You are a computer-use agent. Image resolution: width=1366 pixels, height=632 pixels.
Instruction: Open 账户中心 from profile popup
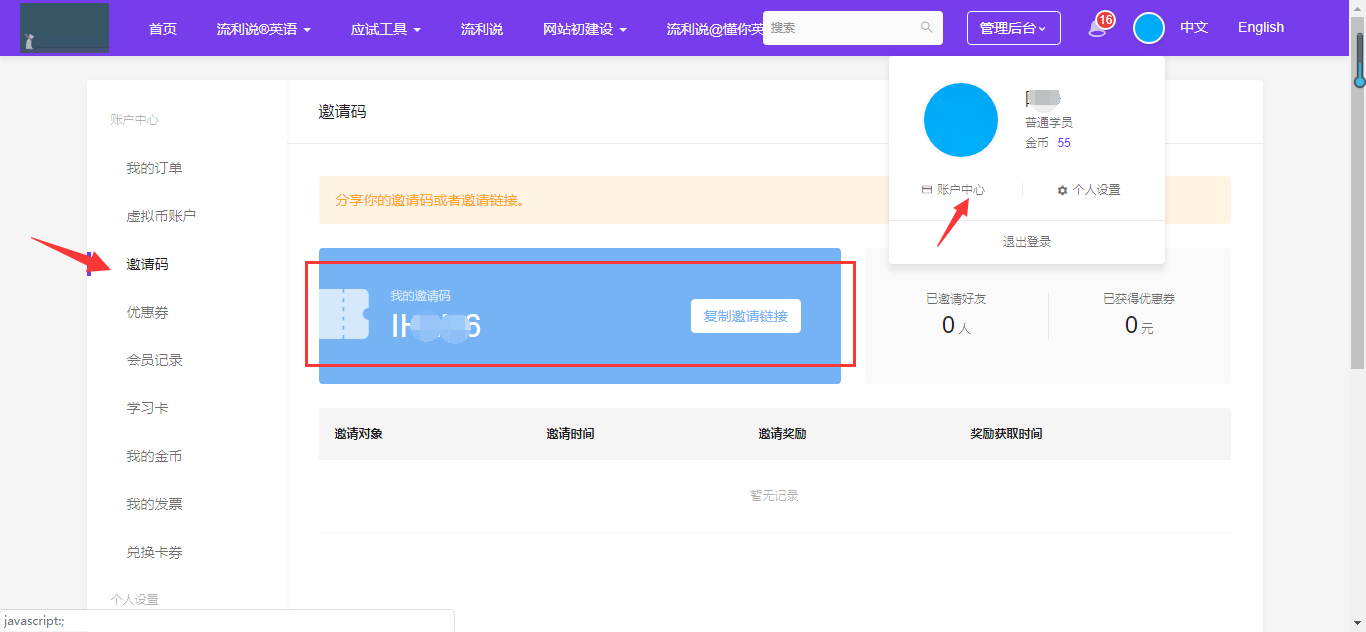click(x=953, y=190)
